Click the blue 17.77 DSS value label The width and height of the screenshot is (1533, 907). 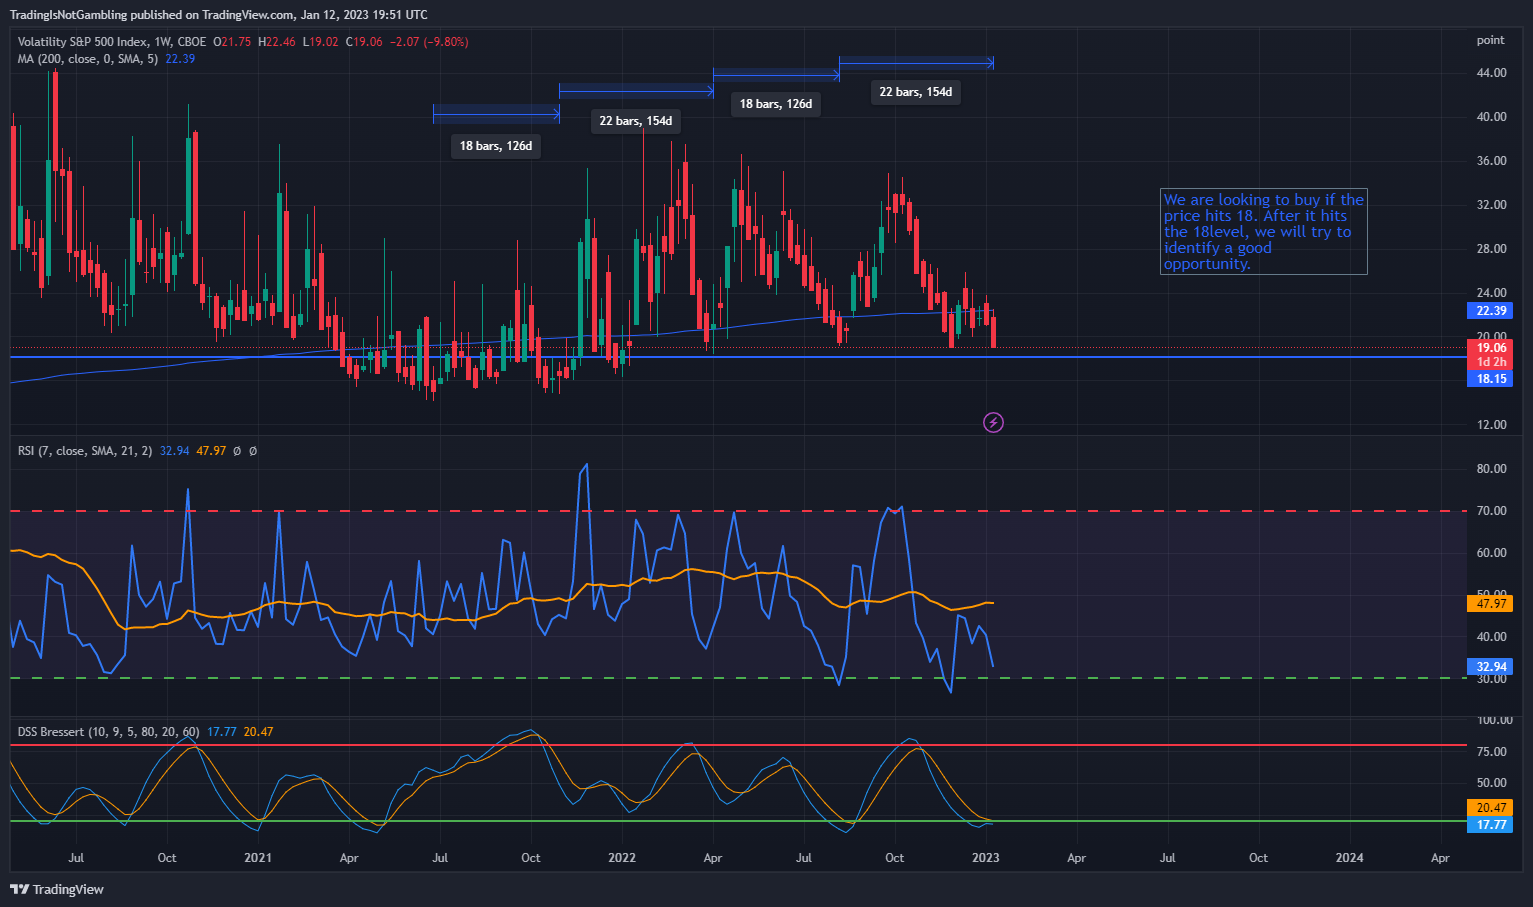pyautogui.click(x=1490, y=825)
